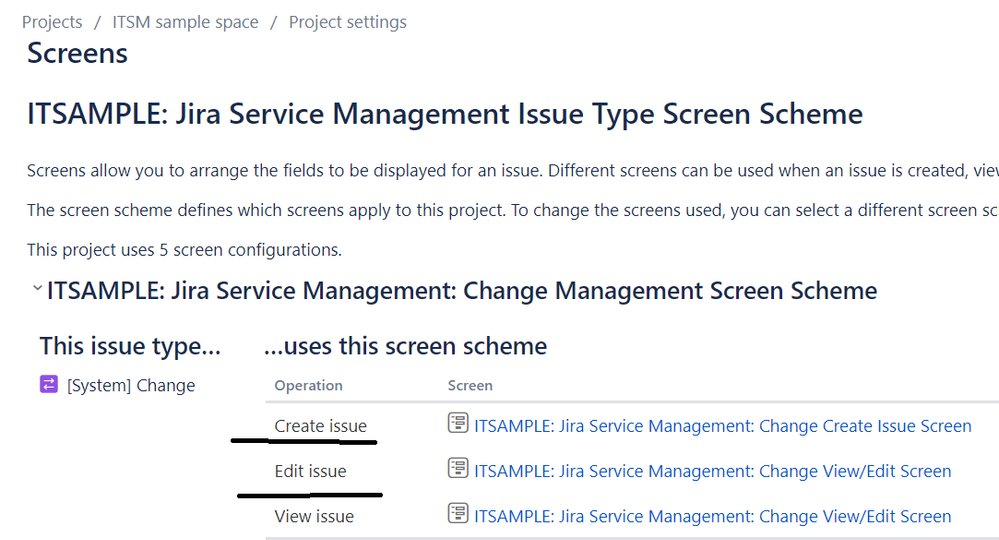This screenshot has width=999, height=540.
Task: Click the [System] Change issue type label
Action: click(x=131, y=386)
